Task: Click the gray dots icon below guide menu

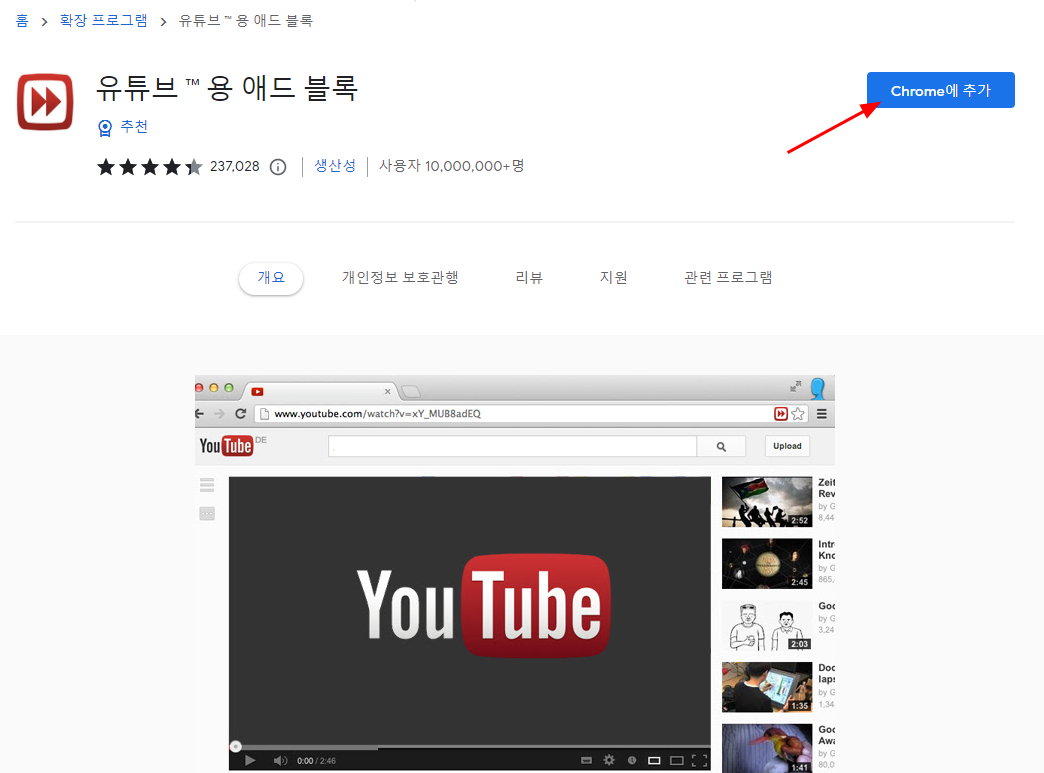Action: (207, 514)
